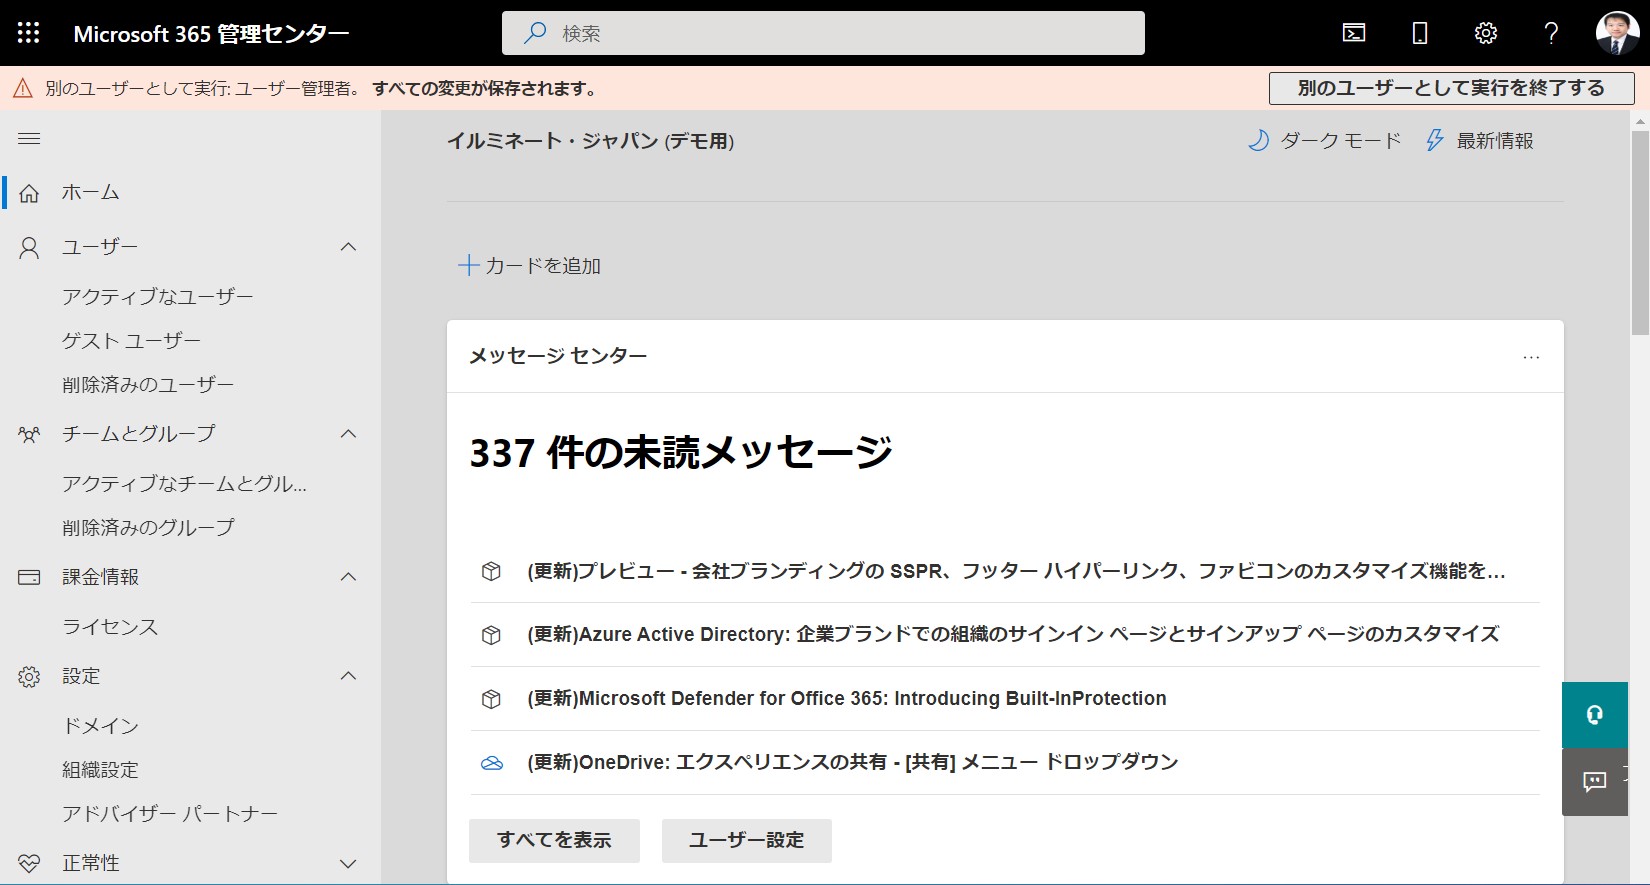Click the Home house icon

29,193
